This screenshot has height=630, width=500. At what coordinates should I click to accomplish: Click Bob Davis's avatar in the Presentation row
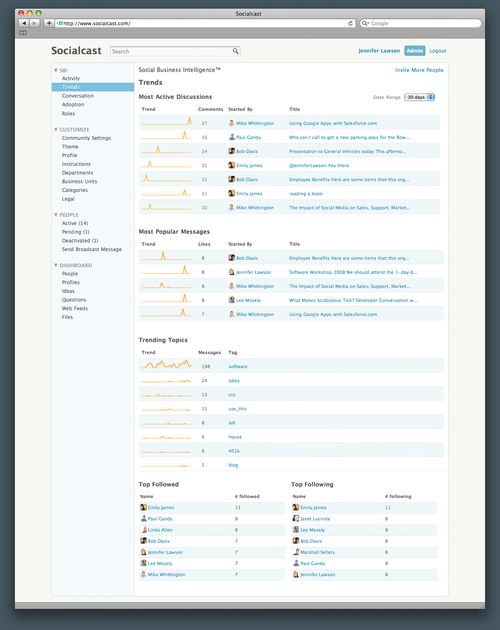pyautogui.click(x=232, y=151)
